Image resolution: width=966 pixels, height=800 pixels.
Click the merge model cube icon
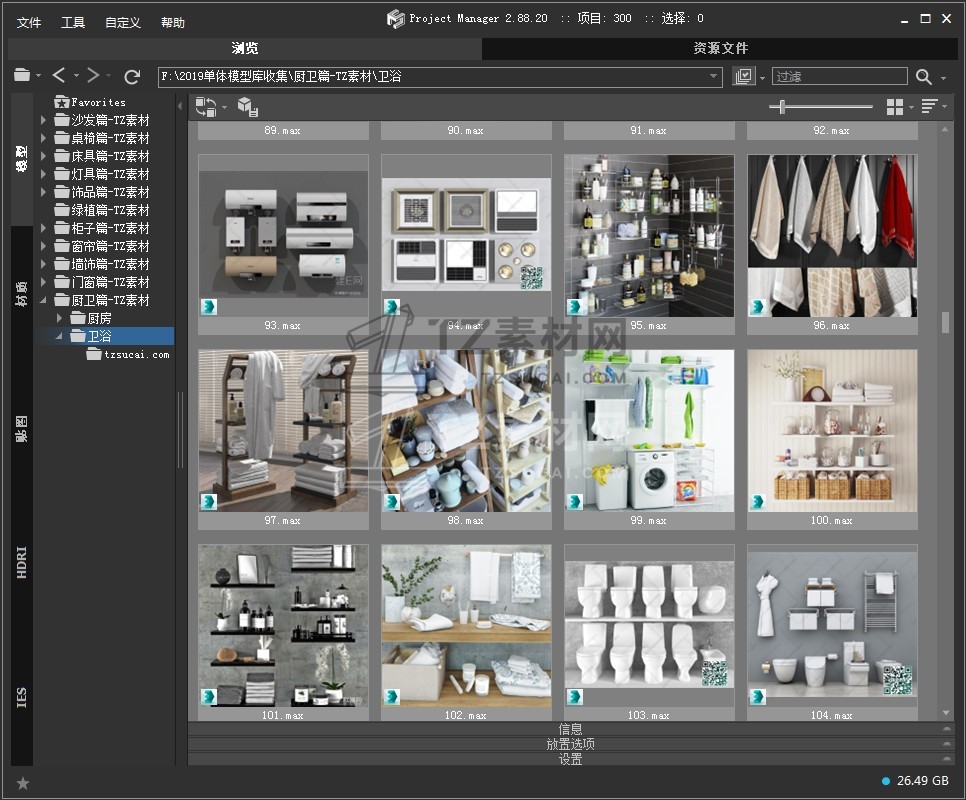coord(247,107)
